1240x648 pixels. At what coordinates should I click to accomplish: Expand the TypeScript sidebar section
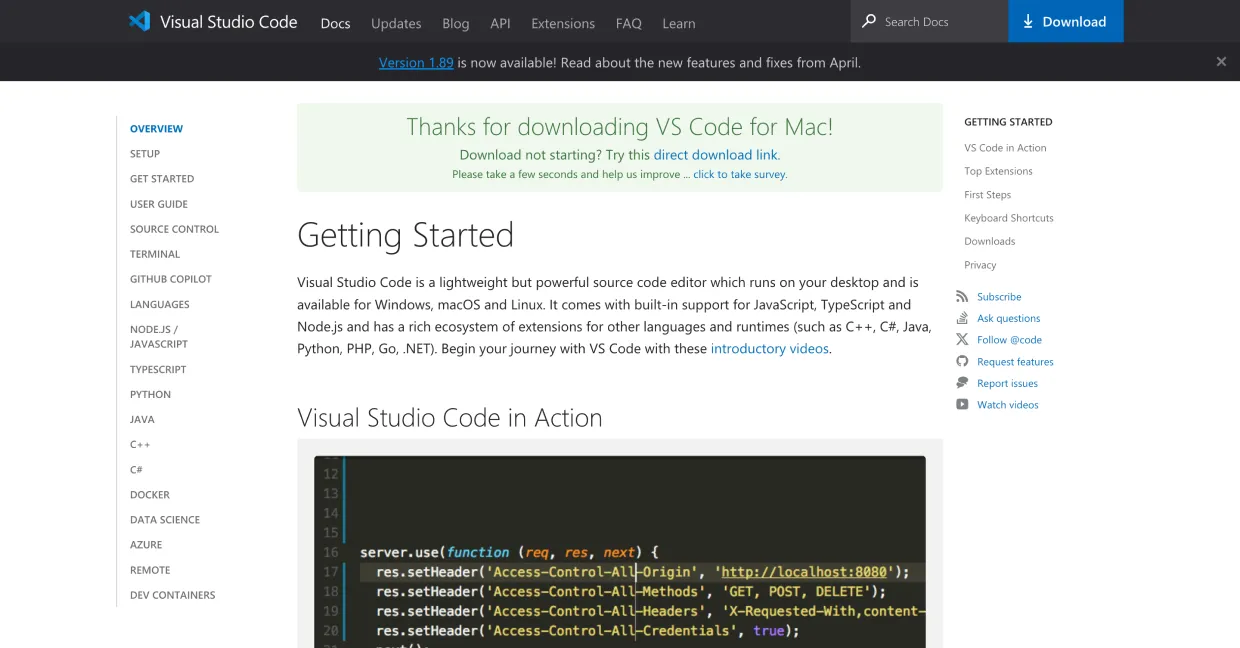(158, 370)
